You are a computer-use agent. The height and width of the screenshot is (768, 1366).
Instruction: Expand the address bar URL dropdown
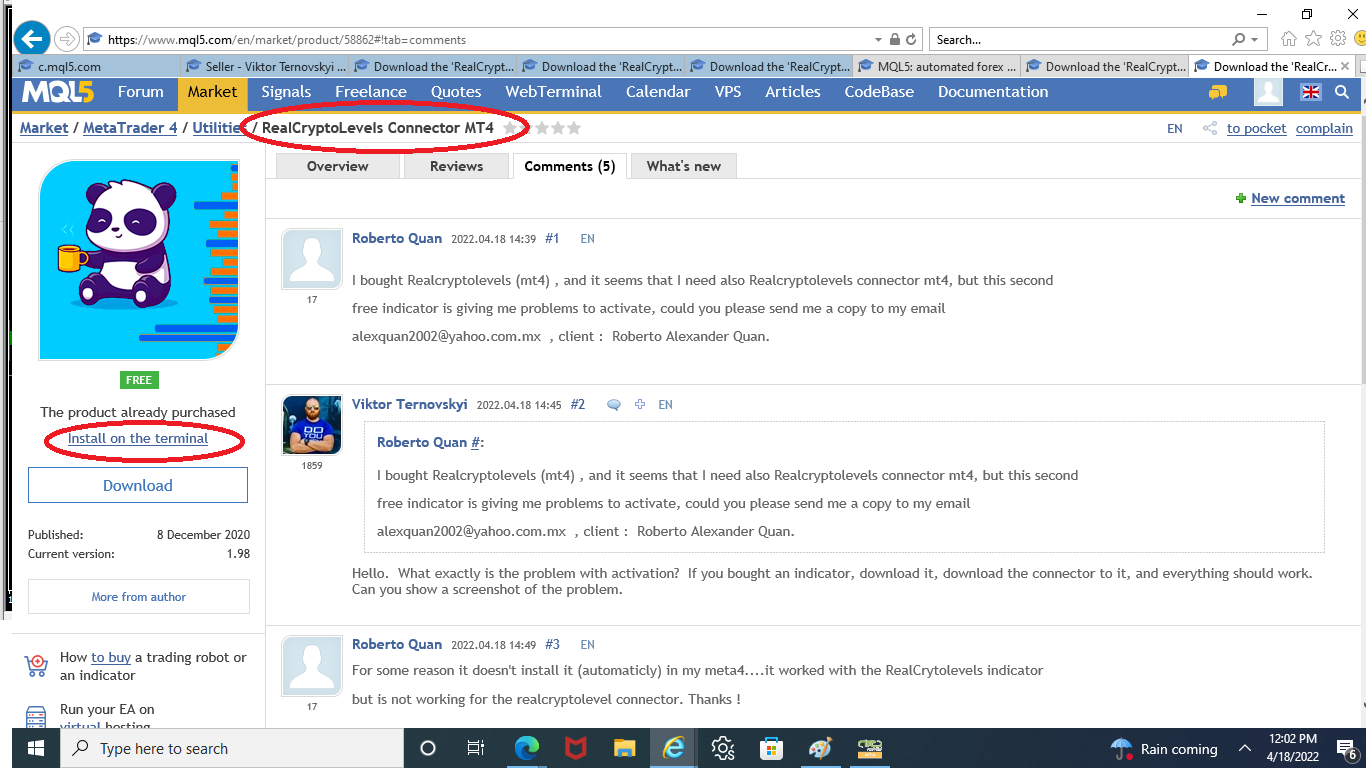pos(879,40)
